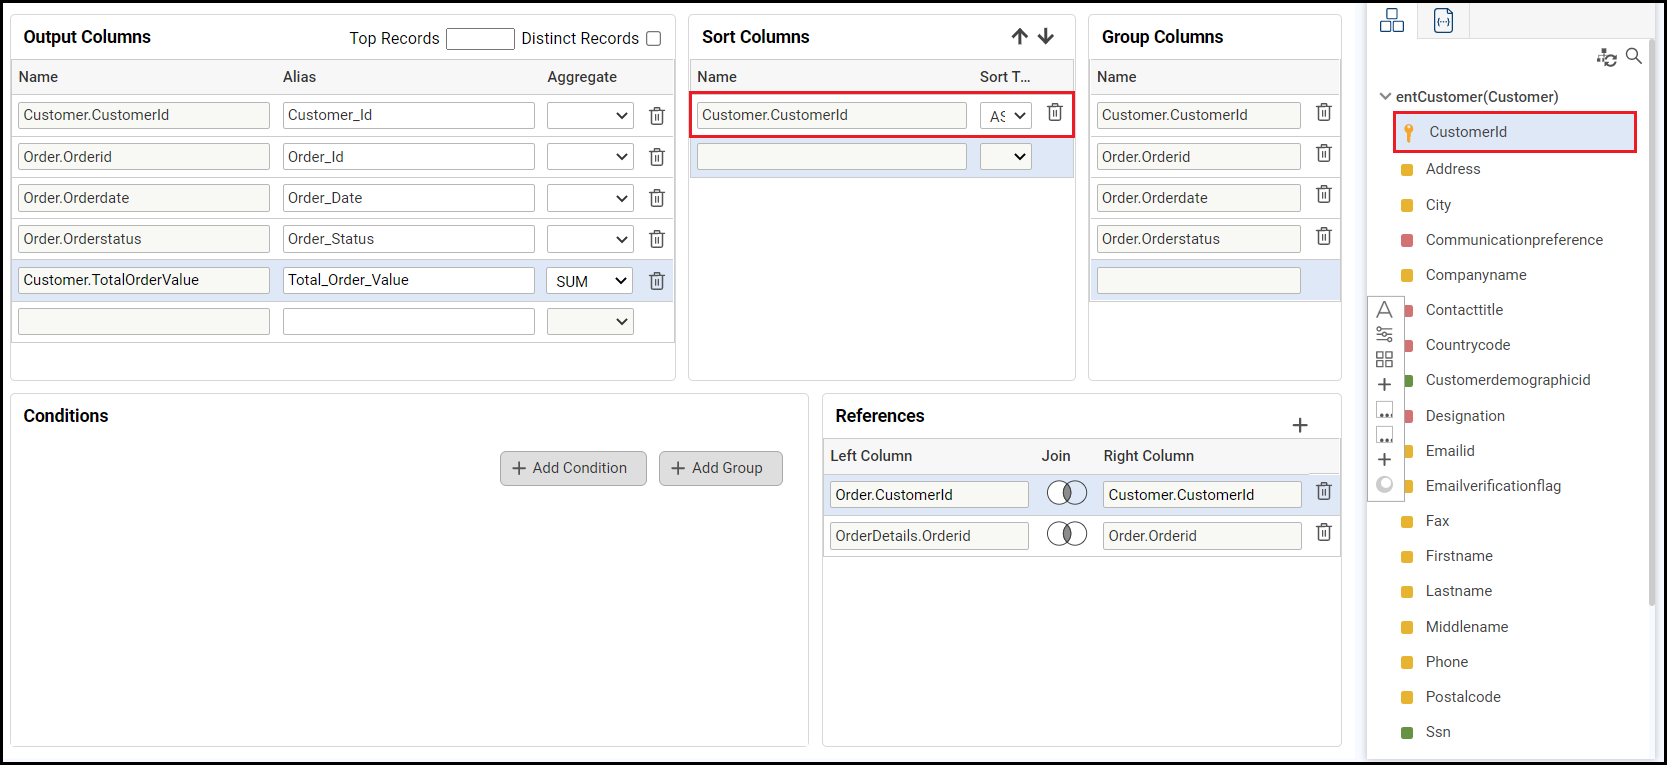Add a new reference with plus icon
This screenshot has width=1667, height=765.
[1300, 426]
